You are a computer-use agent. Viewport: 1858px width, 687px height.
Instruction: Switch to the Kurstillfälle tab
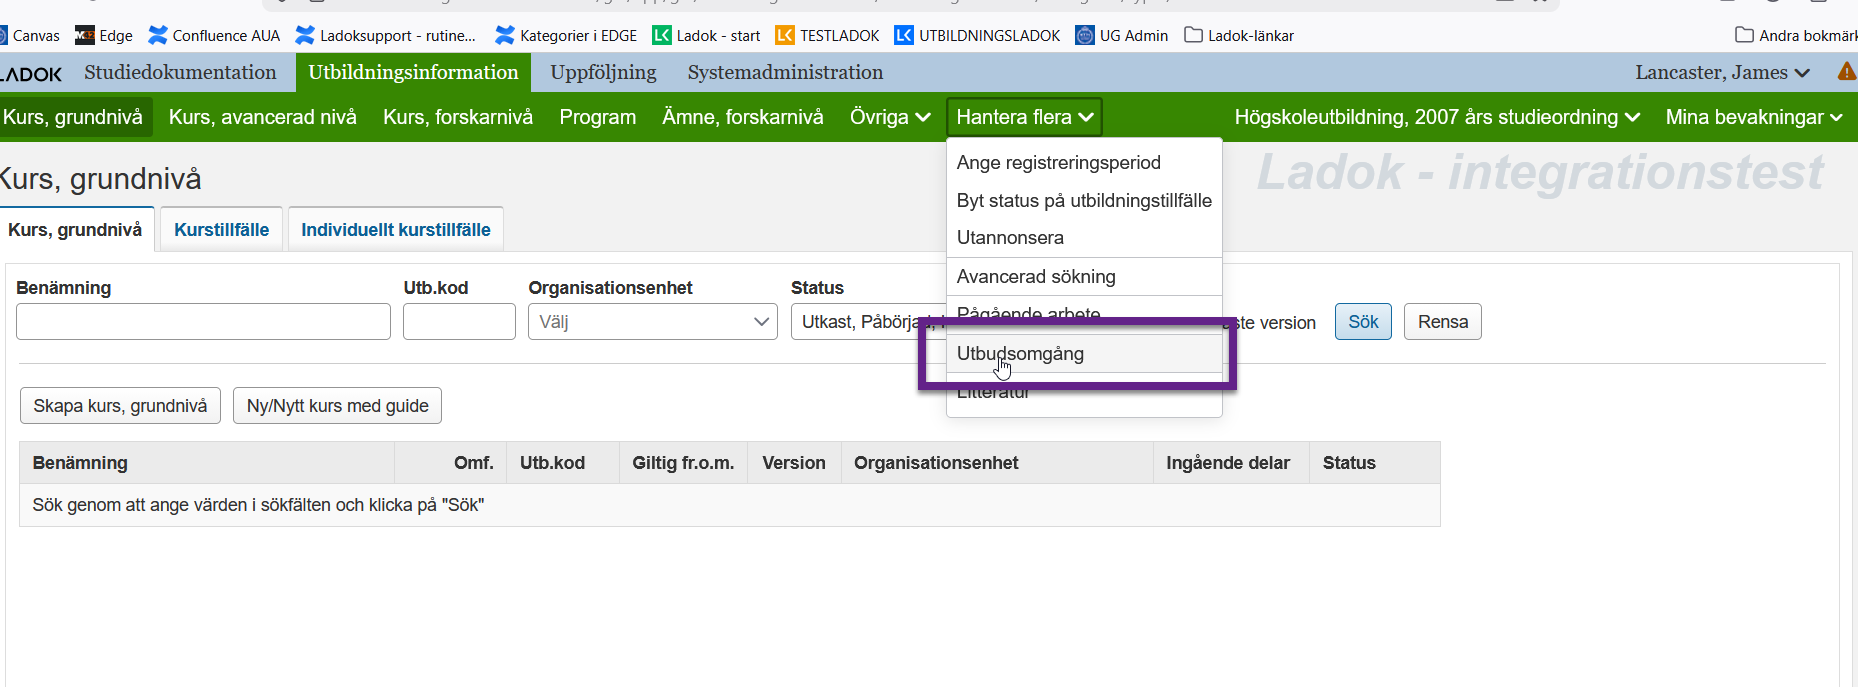[x=221, y=230]
